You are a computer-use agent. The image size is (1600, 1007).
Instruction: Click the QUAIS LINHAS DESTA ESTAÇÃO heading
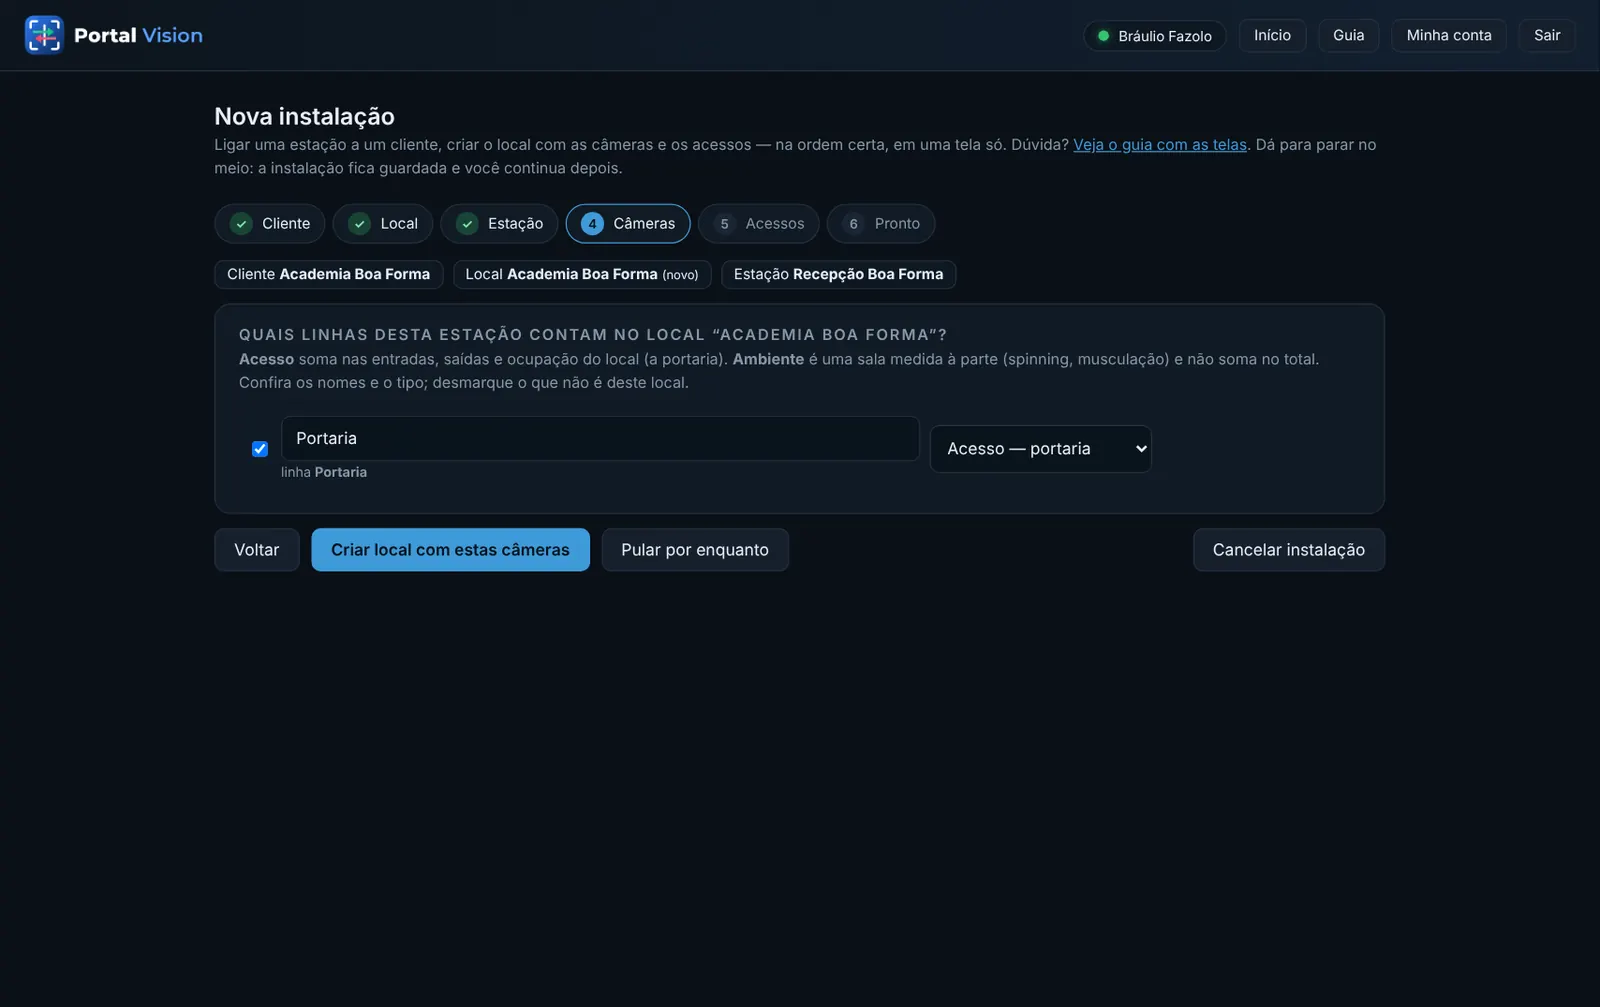(x=592, y=335)
